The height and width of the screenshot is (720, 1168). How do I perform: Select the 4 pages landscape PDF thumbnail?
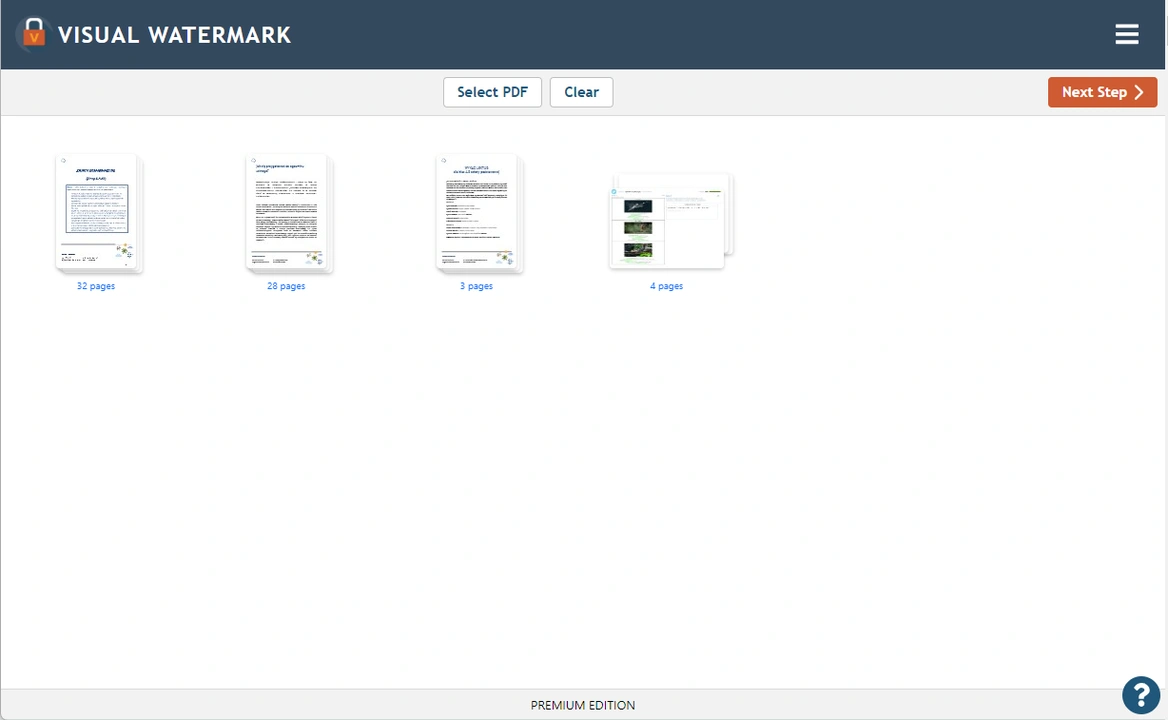tap(670, 221)
